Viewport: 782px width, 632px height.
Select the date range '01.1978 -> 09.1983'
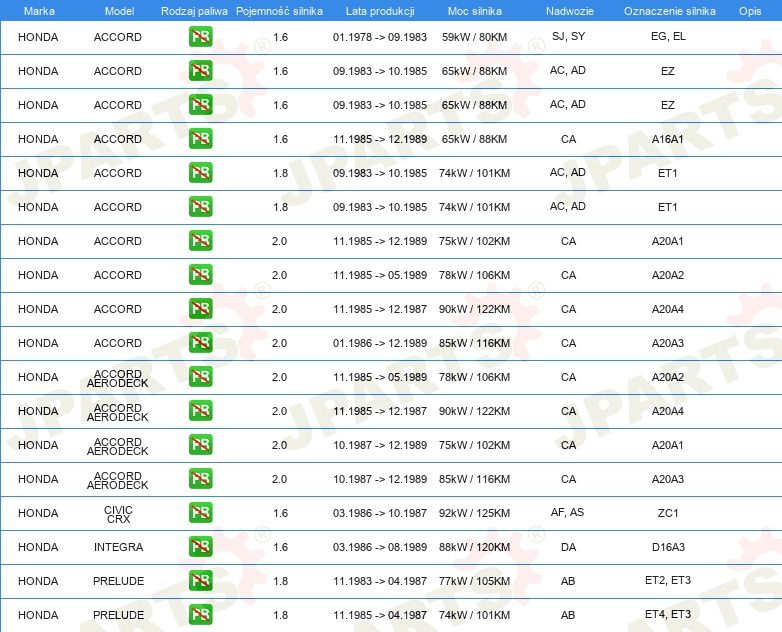(380, 37)
